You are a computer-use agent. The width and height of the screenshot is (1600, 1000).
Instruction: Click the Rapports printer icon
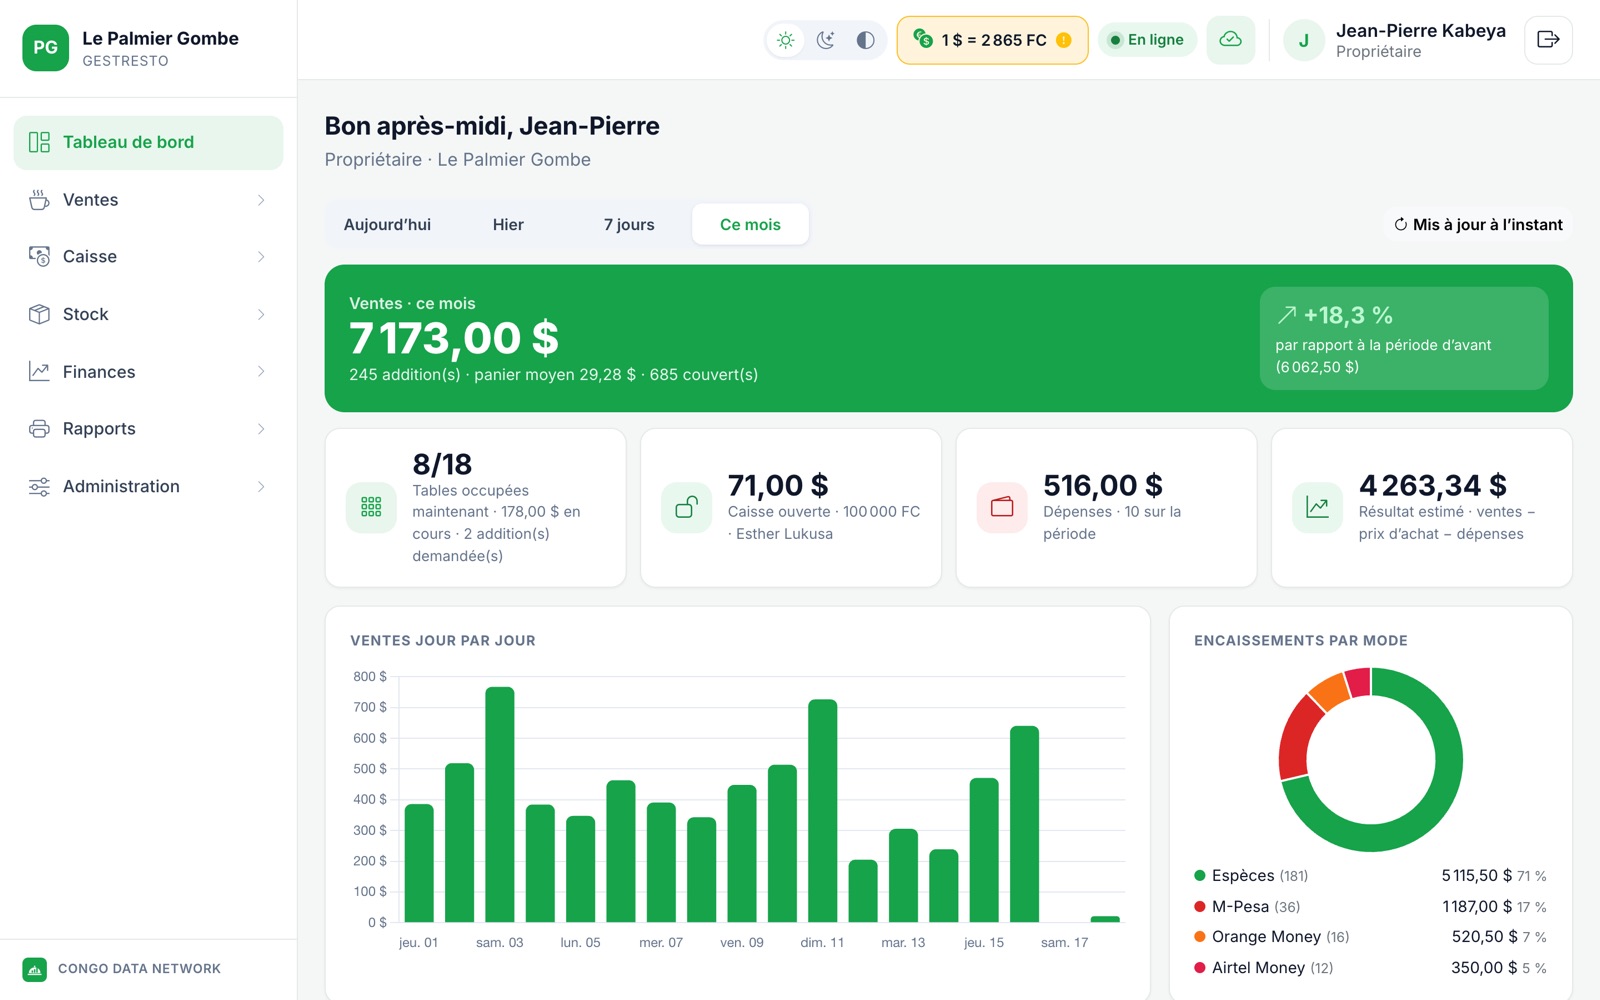[39, 429]
